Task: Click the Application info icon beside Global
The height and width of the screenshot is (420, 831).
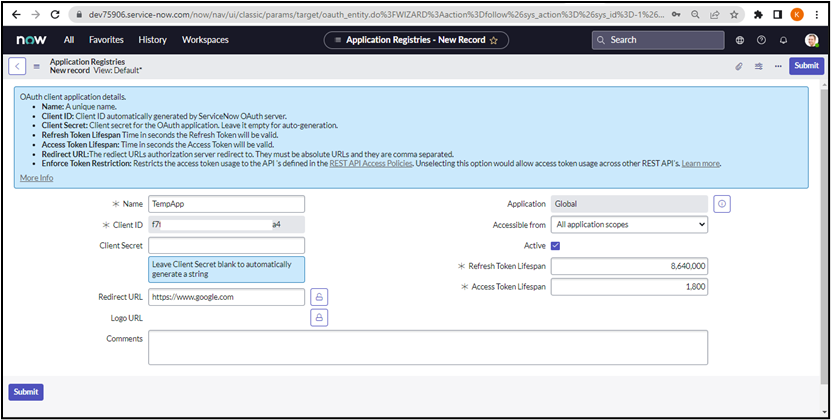Action: [723, 203]
